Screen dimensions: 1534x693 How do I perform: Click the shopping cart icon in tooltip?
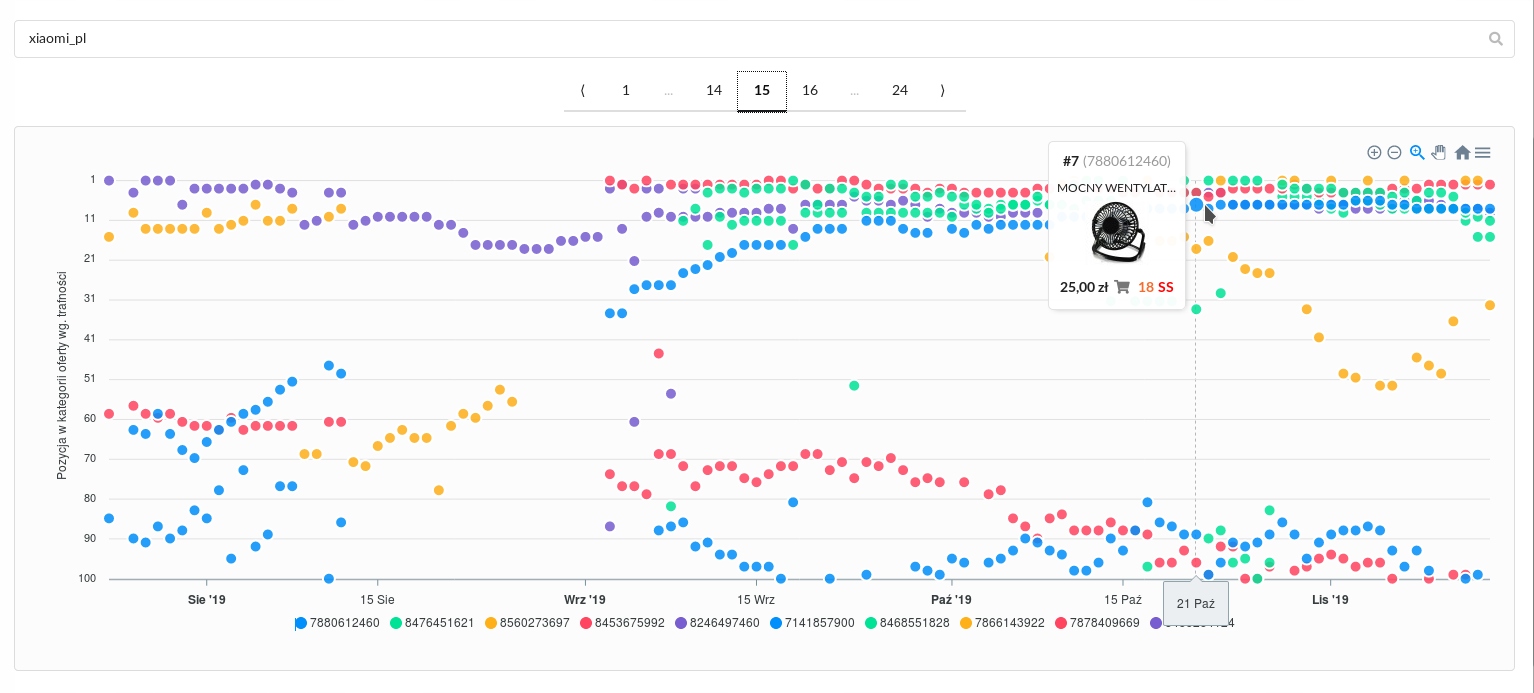[x=1122, y=287]
